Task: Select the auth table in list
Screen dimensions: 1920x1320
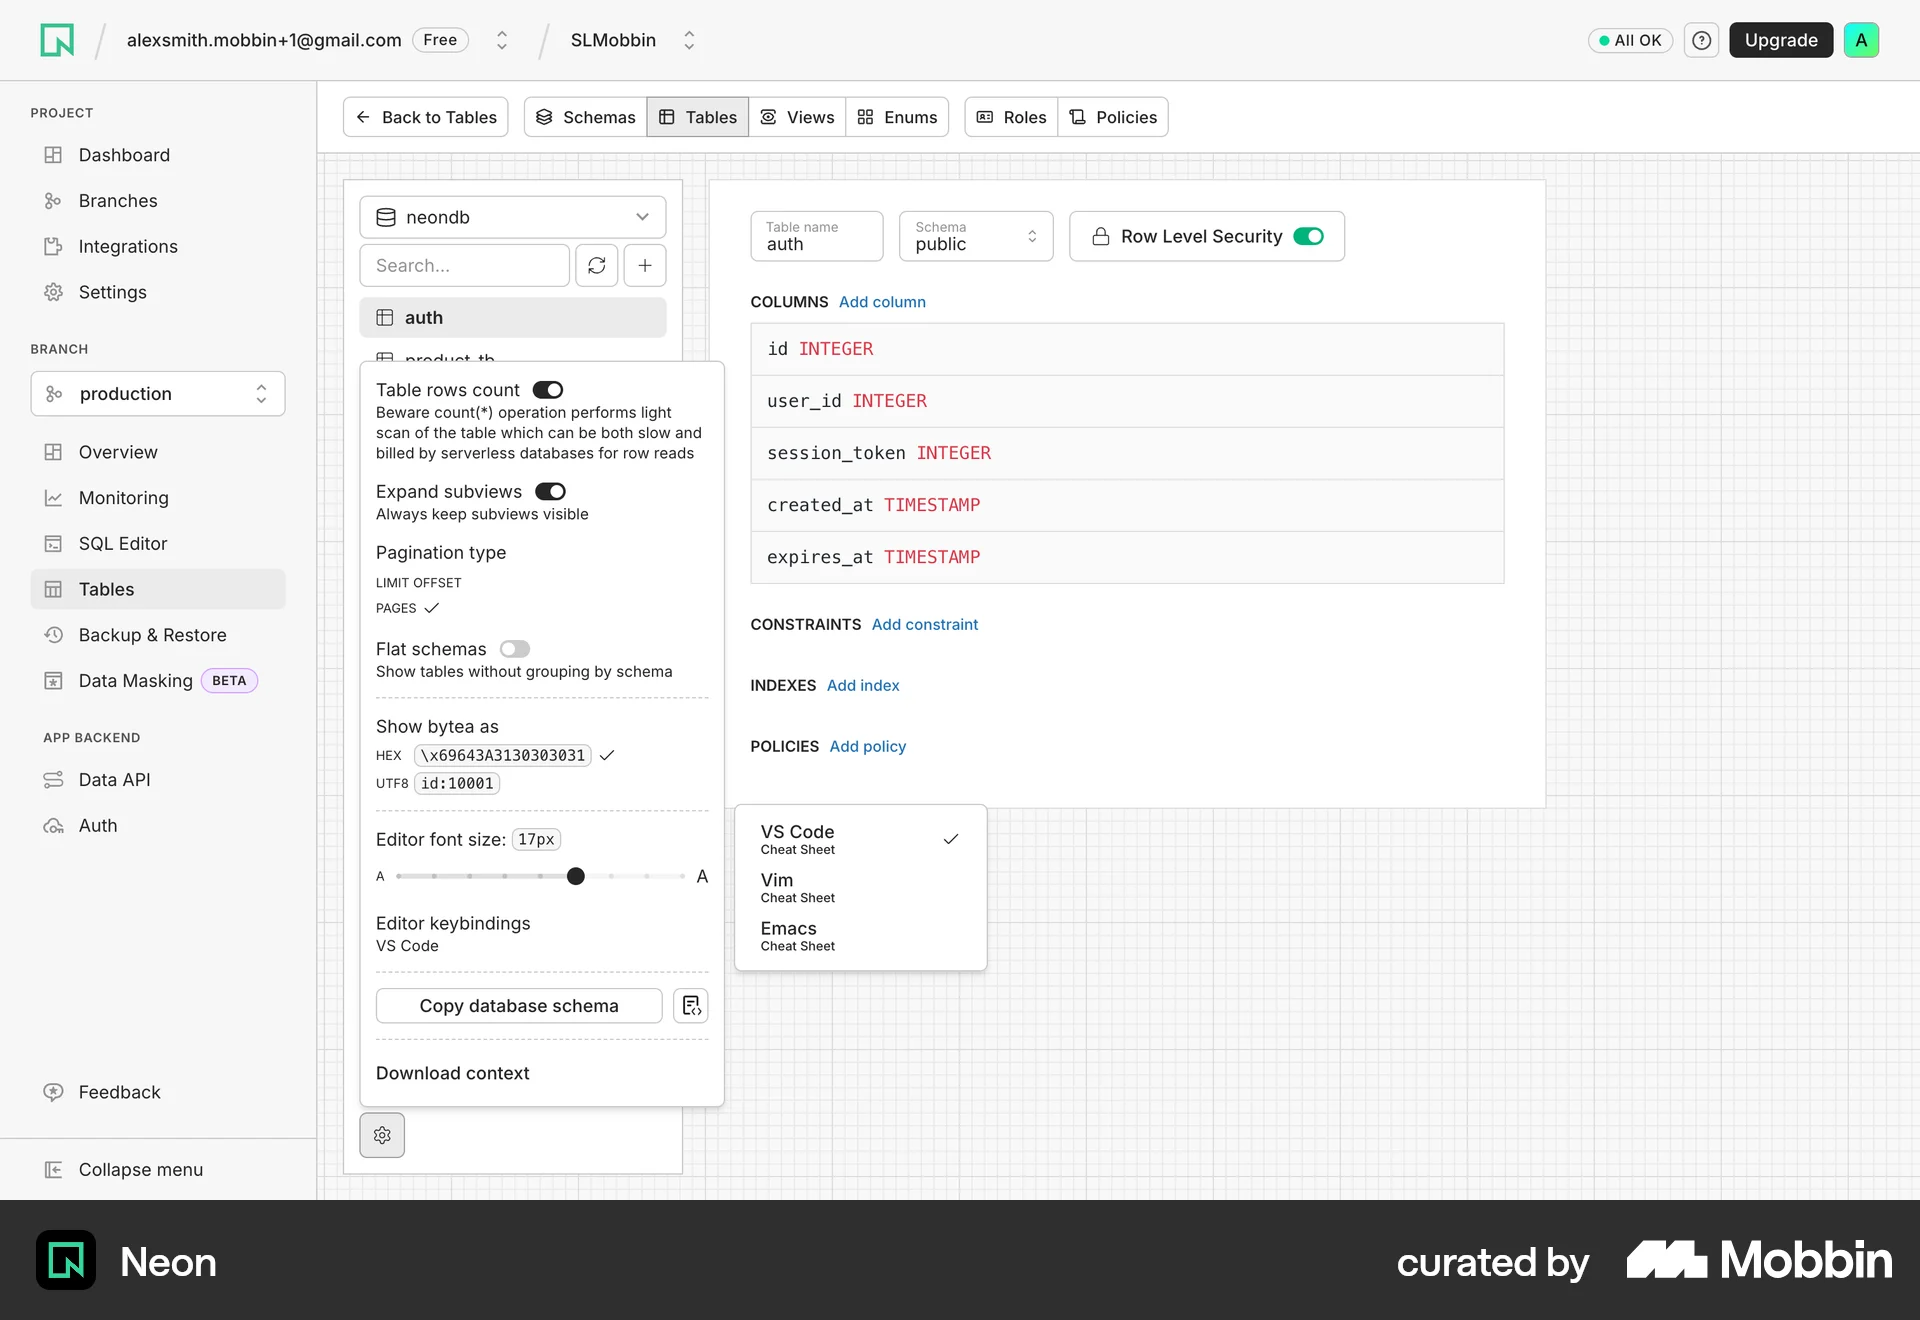Action: [x=513, y=318]
